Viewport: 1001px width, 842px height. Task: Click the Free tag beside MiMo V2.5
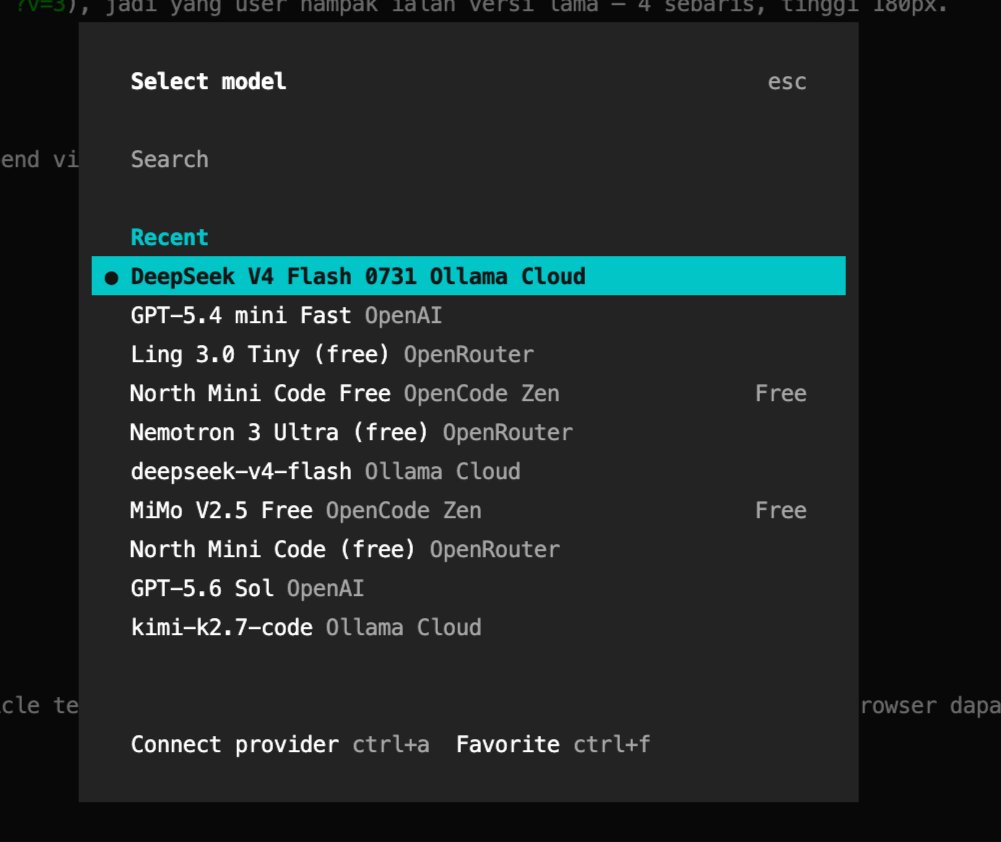coord(781,510)
